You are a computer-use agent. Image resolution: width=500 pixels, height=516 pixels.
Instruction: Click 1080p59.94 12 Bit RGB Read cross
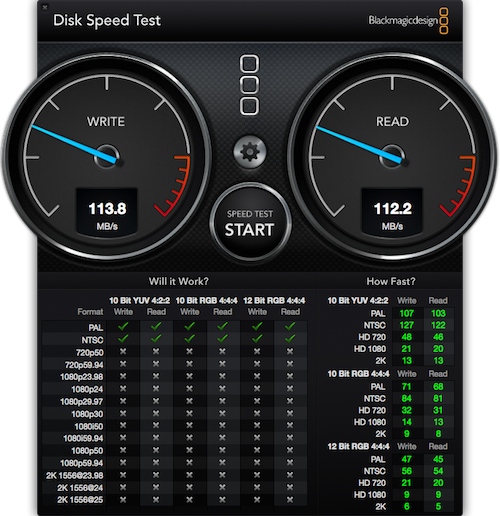tap(290, 462)
